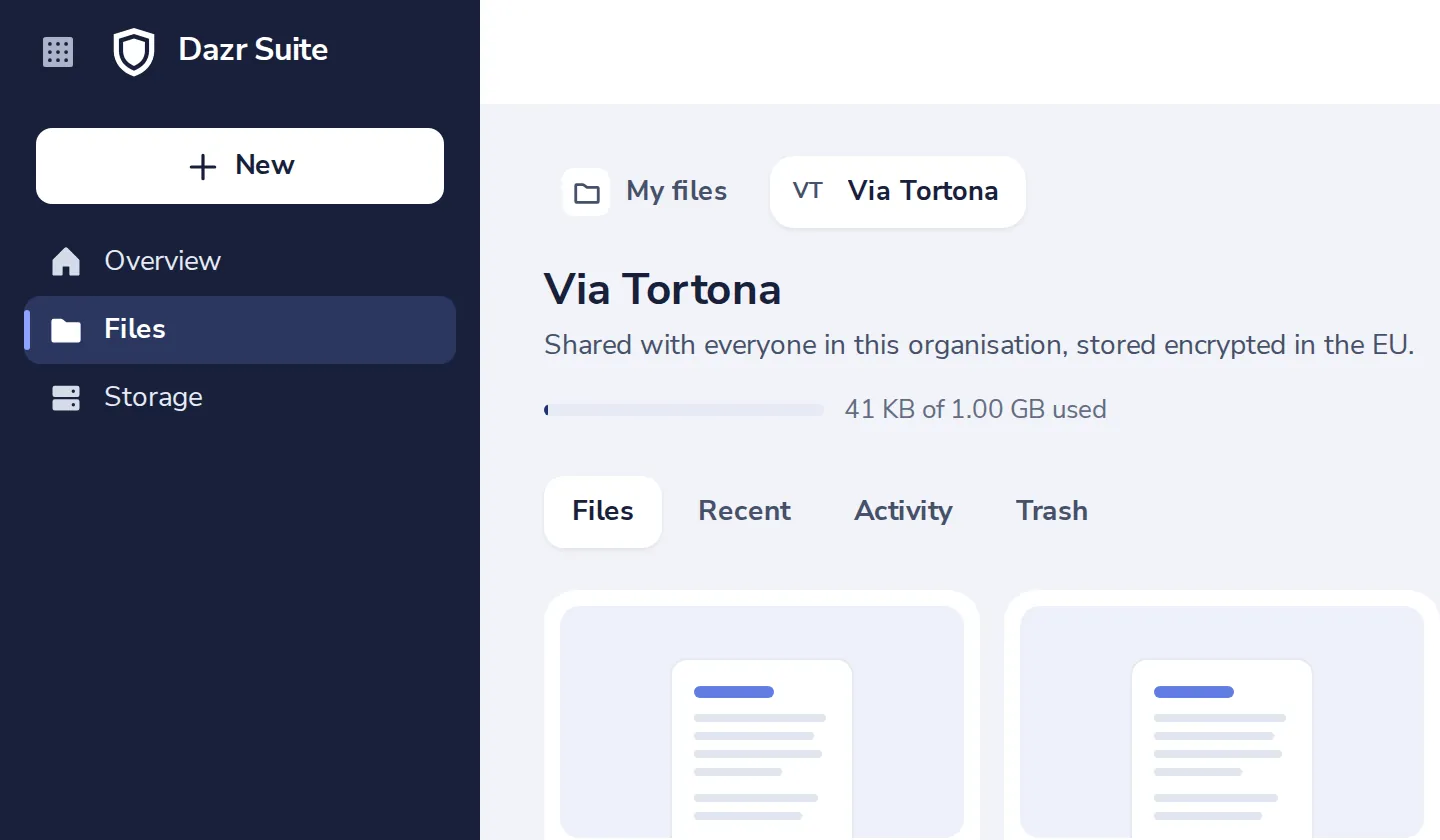Select Files in the sidebar
This screenshot has height=840, width=1440.
pyautogui.click(x=240, y=329)
